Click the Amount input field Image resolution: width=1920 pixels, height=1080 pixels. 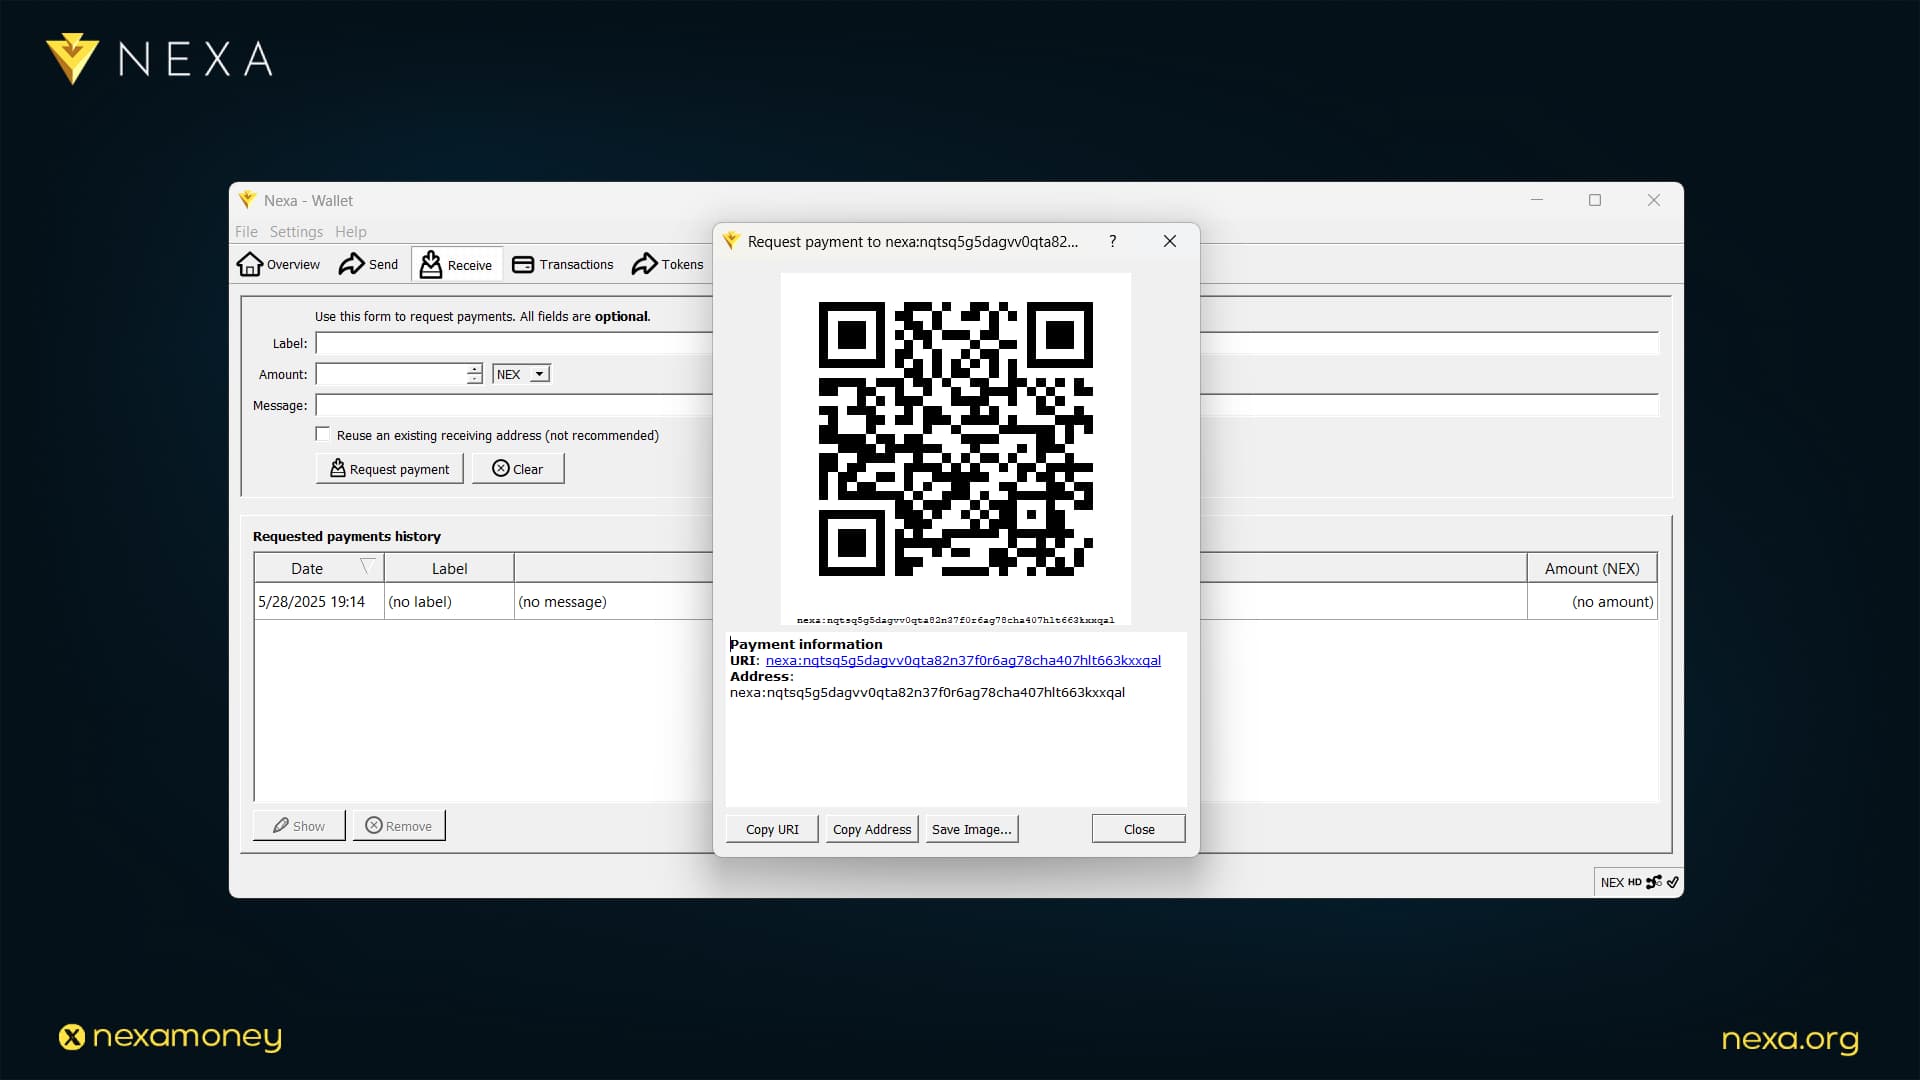click(391, 374)
